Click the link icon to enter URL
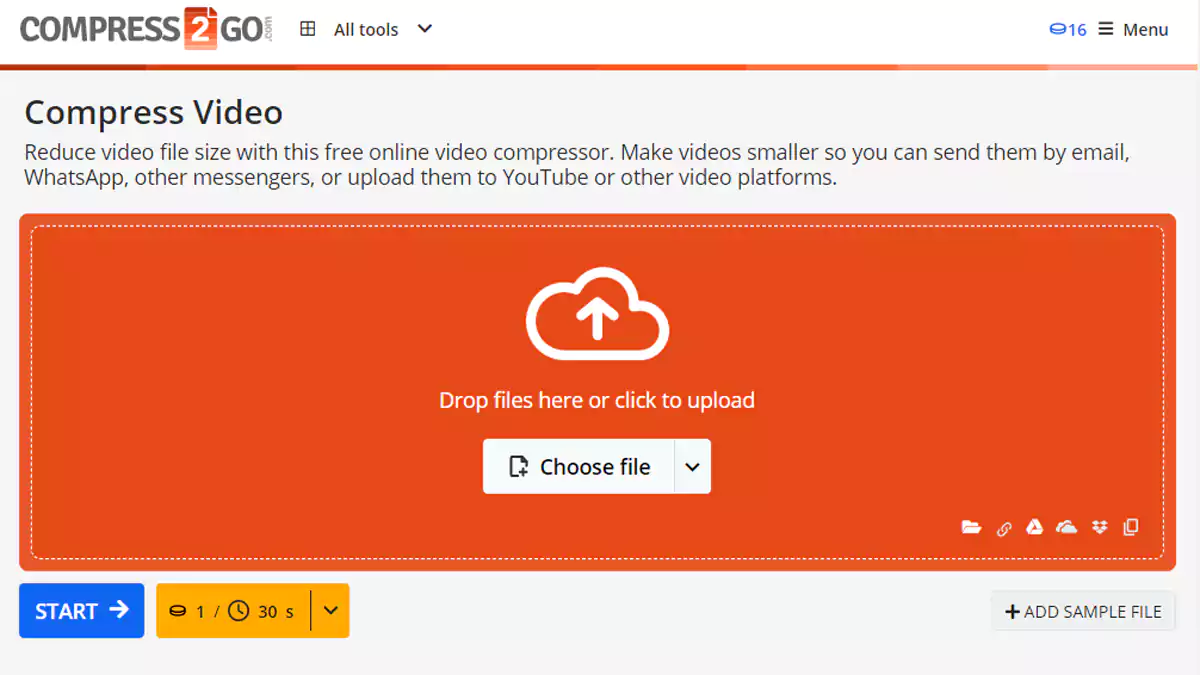The width and height of the screenshot is (1200, 675). [x=1004, y=528]
